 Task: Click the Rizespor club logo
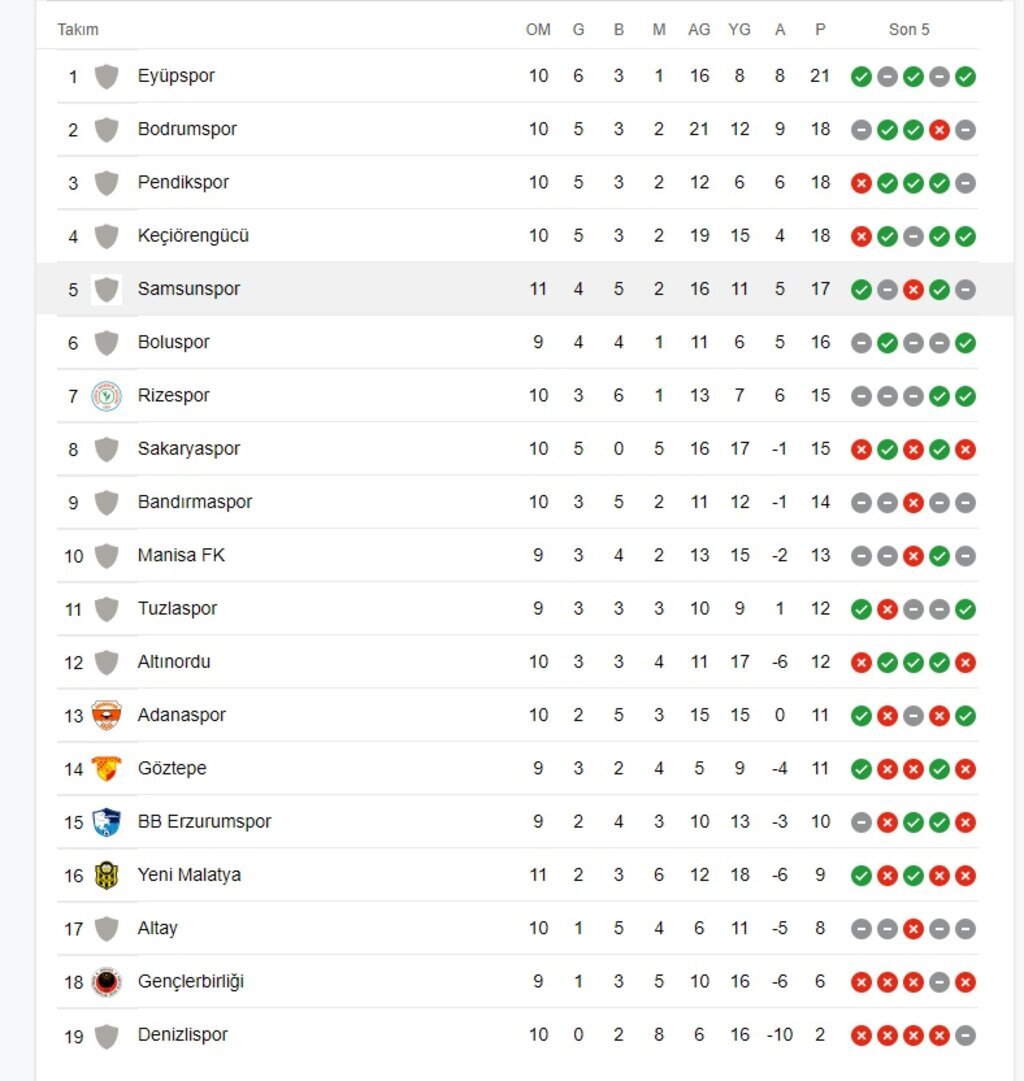(106, 396)
